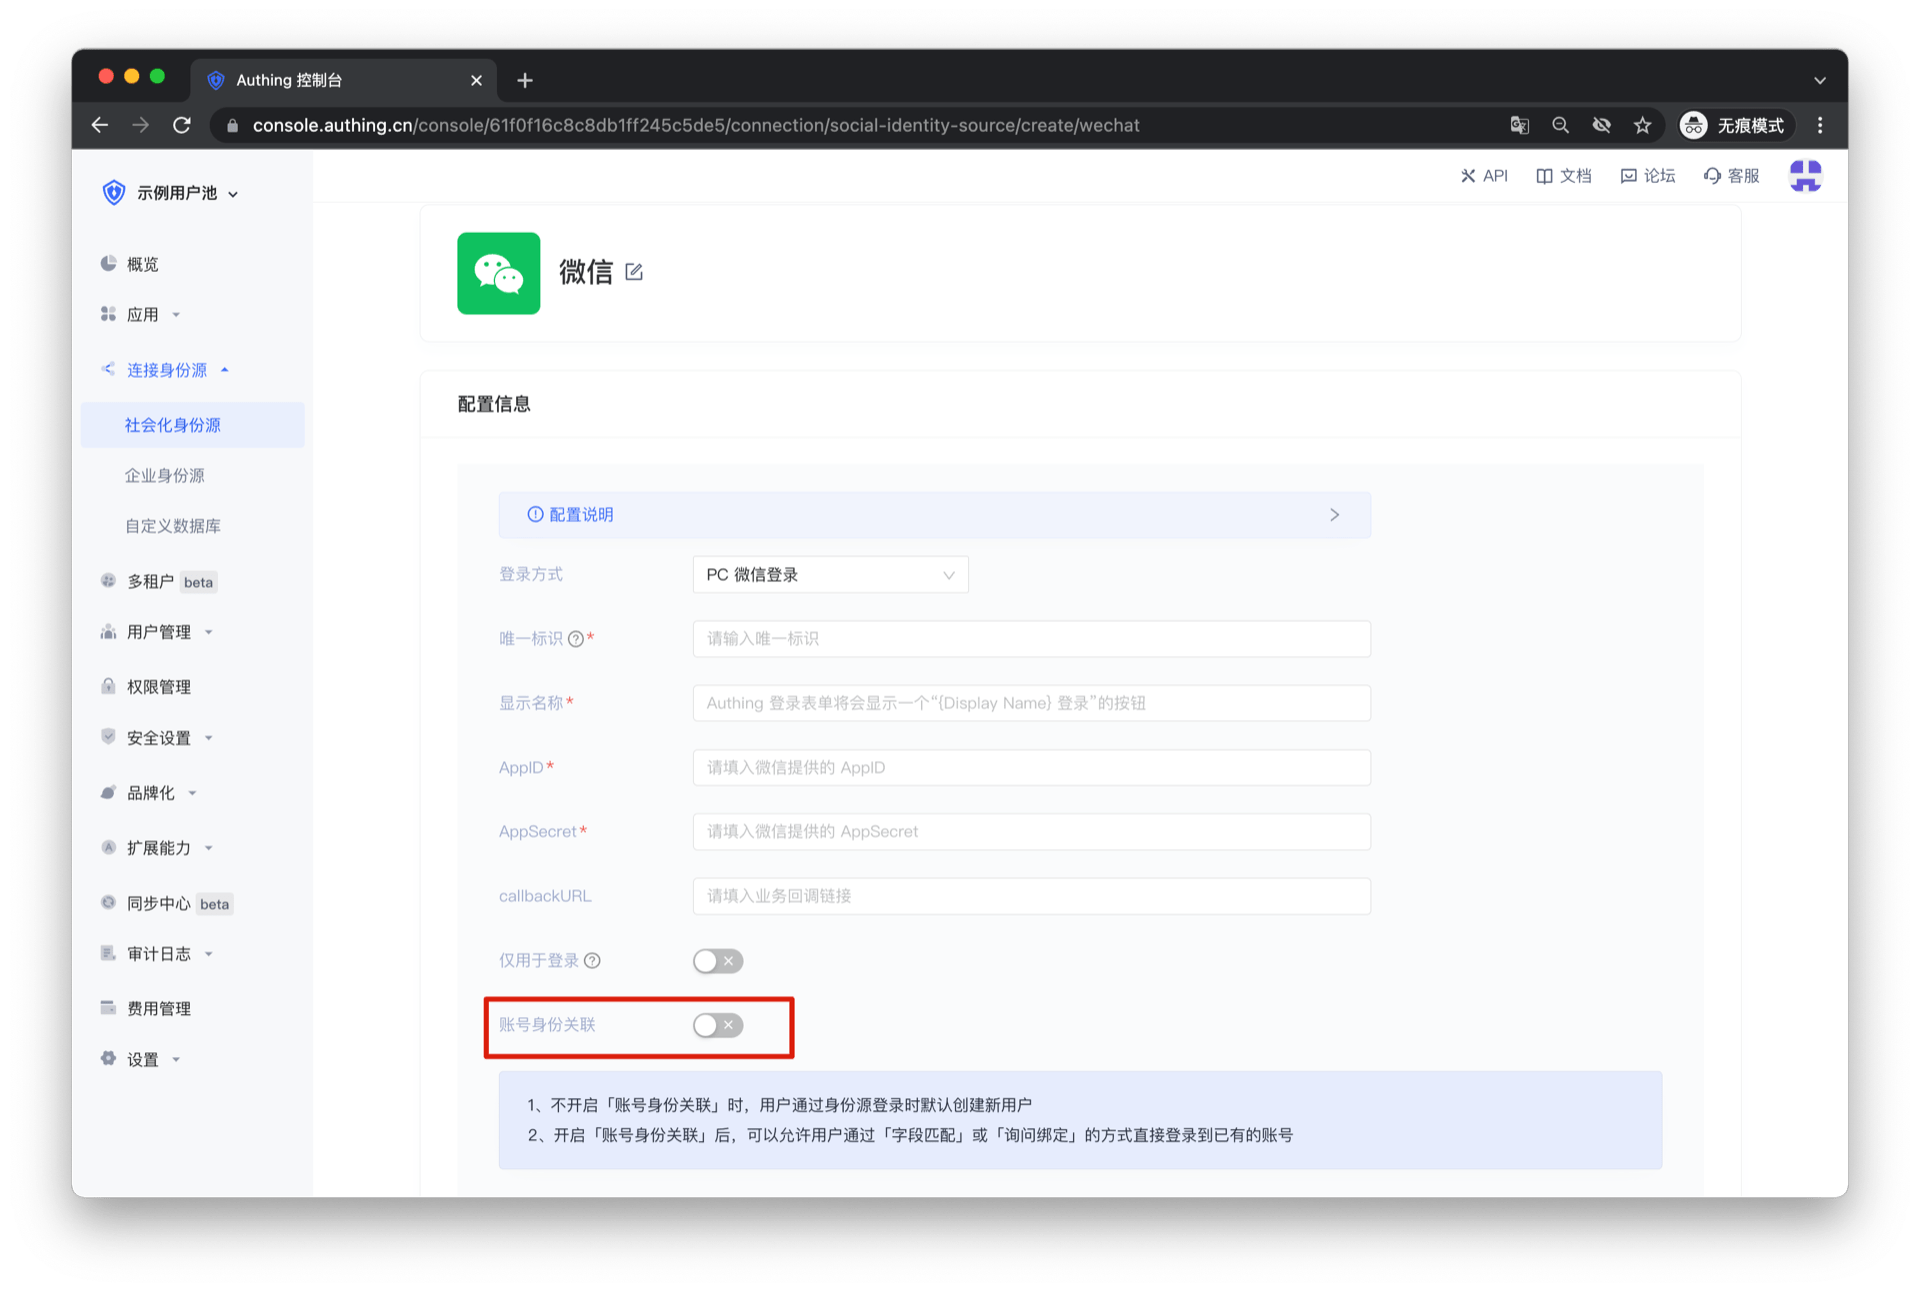Select 企业身份源 in sidebar
1920x1292 pixels.
[x=165, y=476]
